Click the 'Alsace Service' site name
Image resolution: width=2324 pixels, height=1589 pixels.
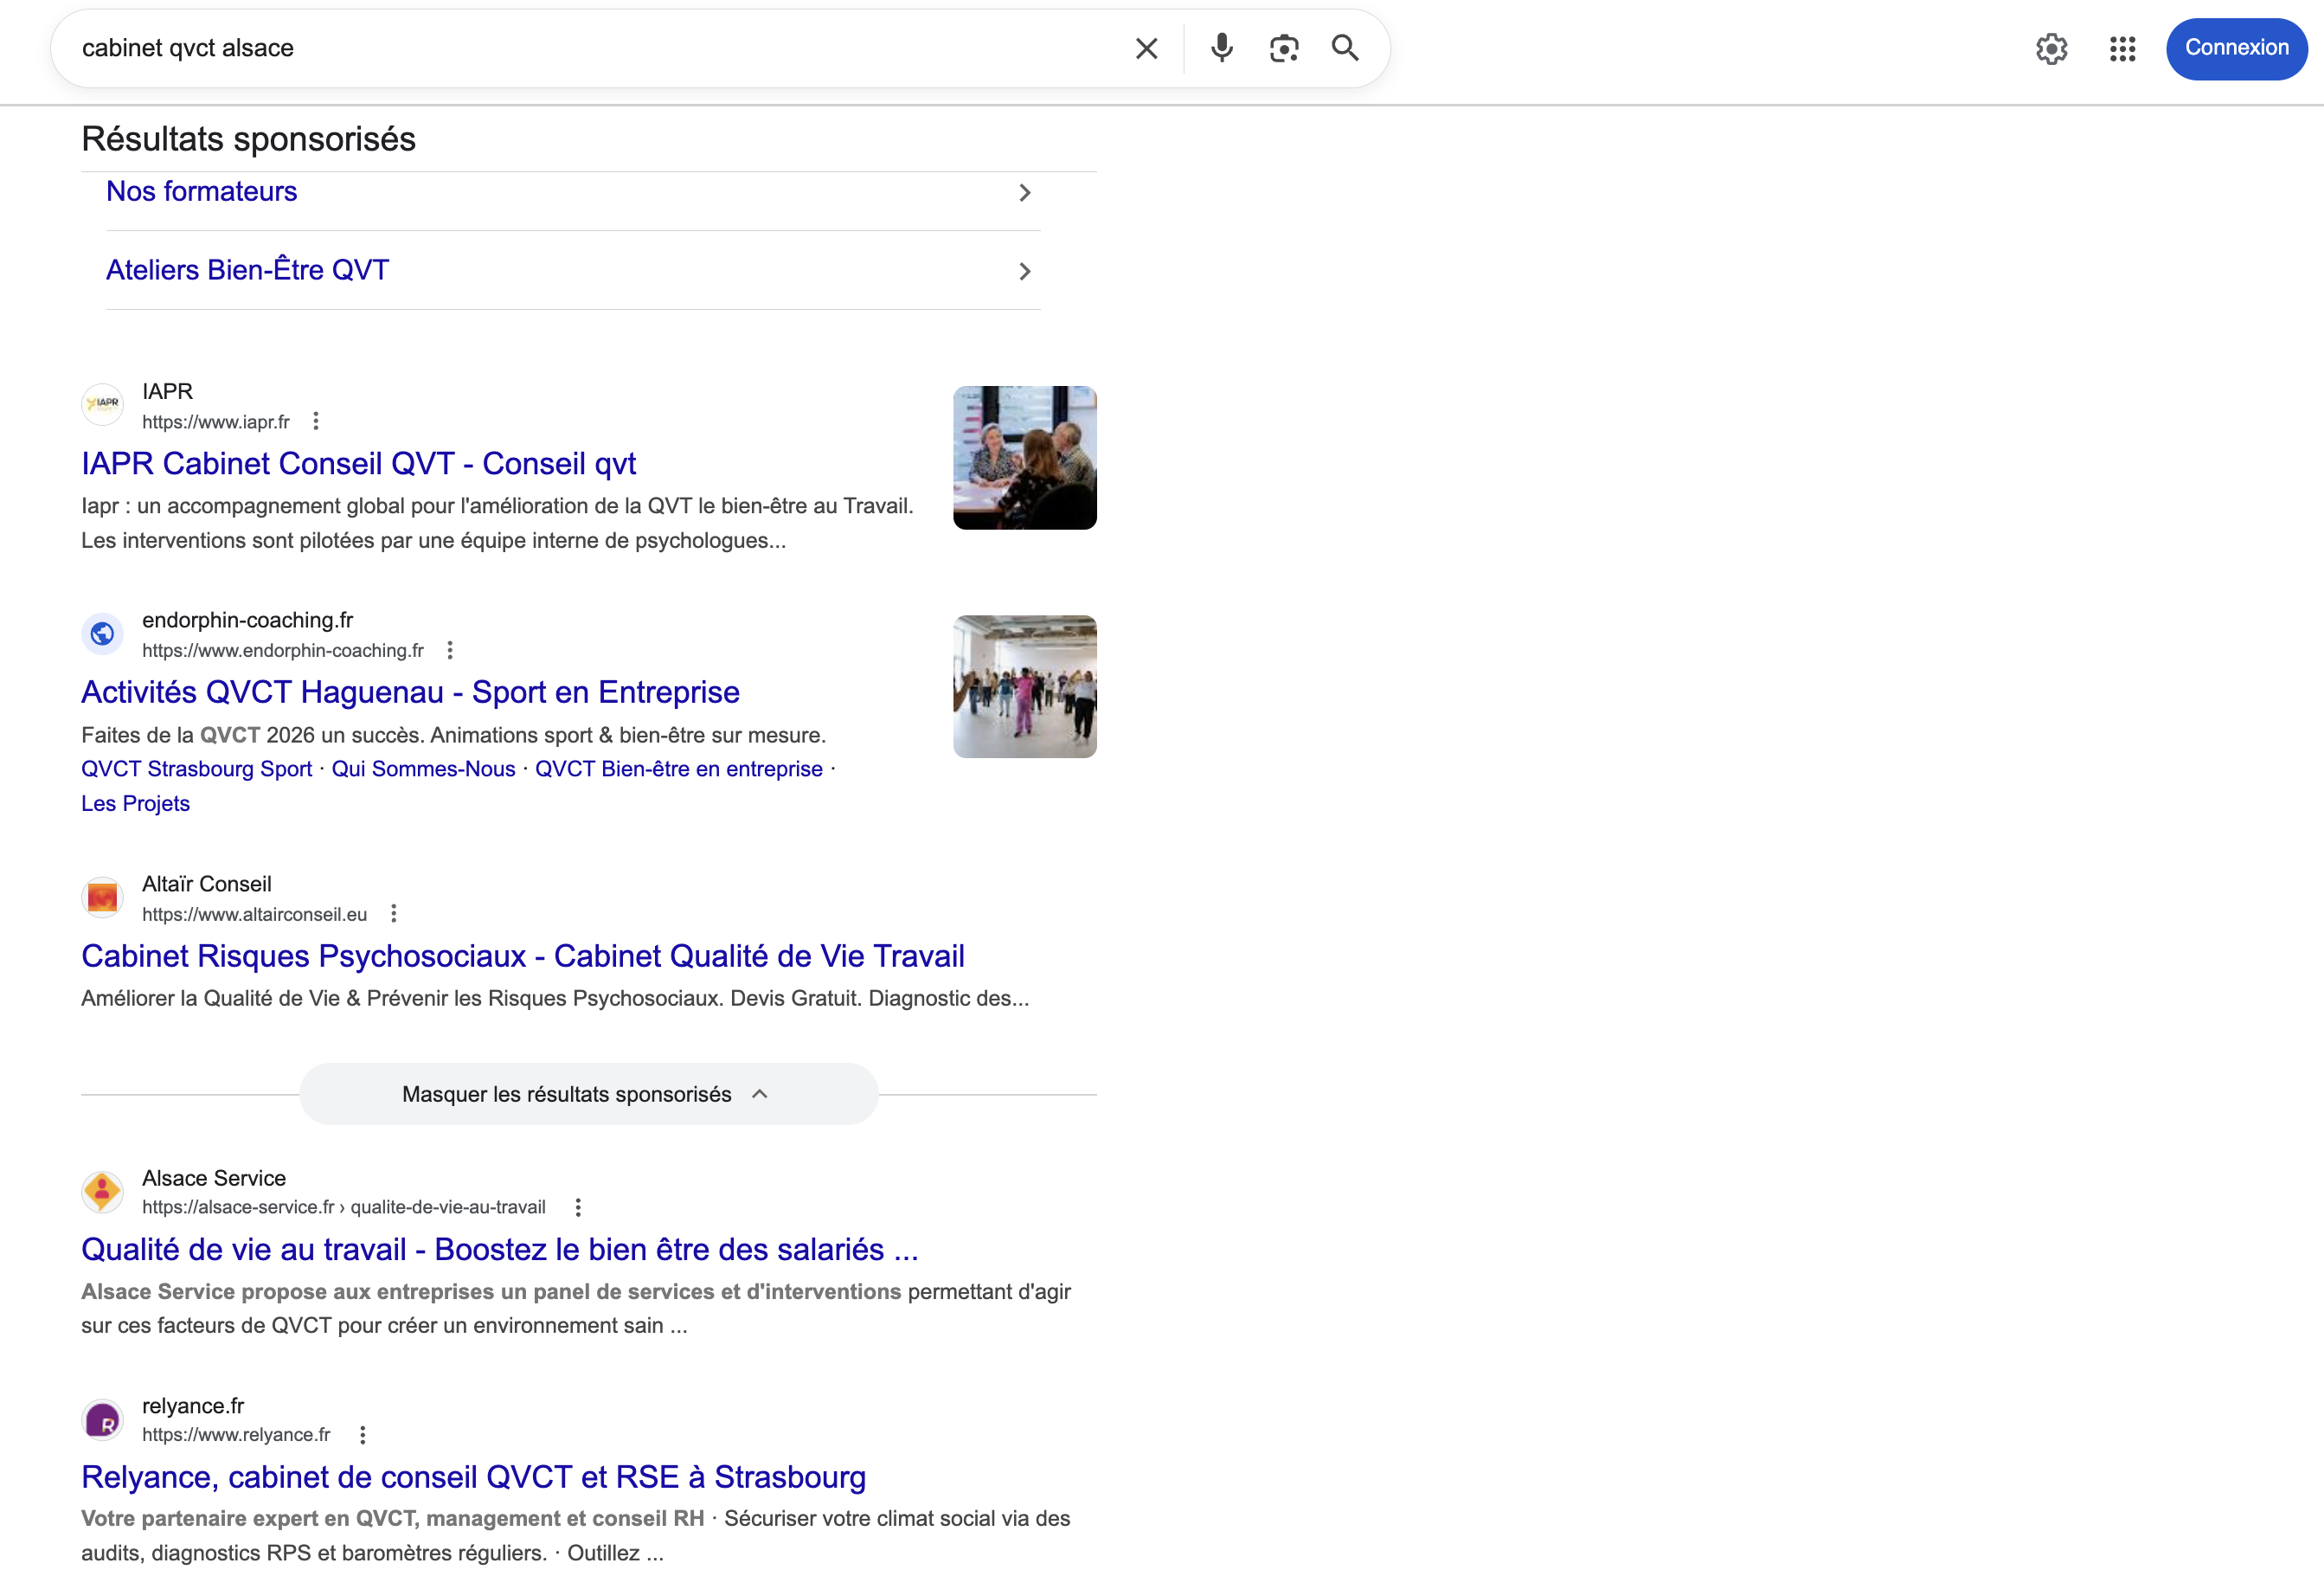[214, 1178]
